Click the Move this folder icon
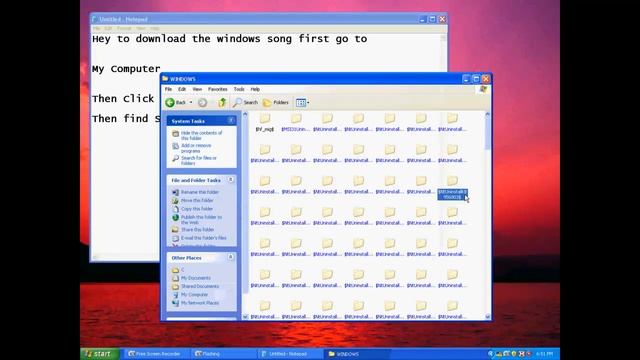The image size is (640, 360). tap(175, 200)
